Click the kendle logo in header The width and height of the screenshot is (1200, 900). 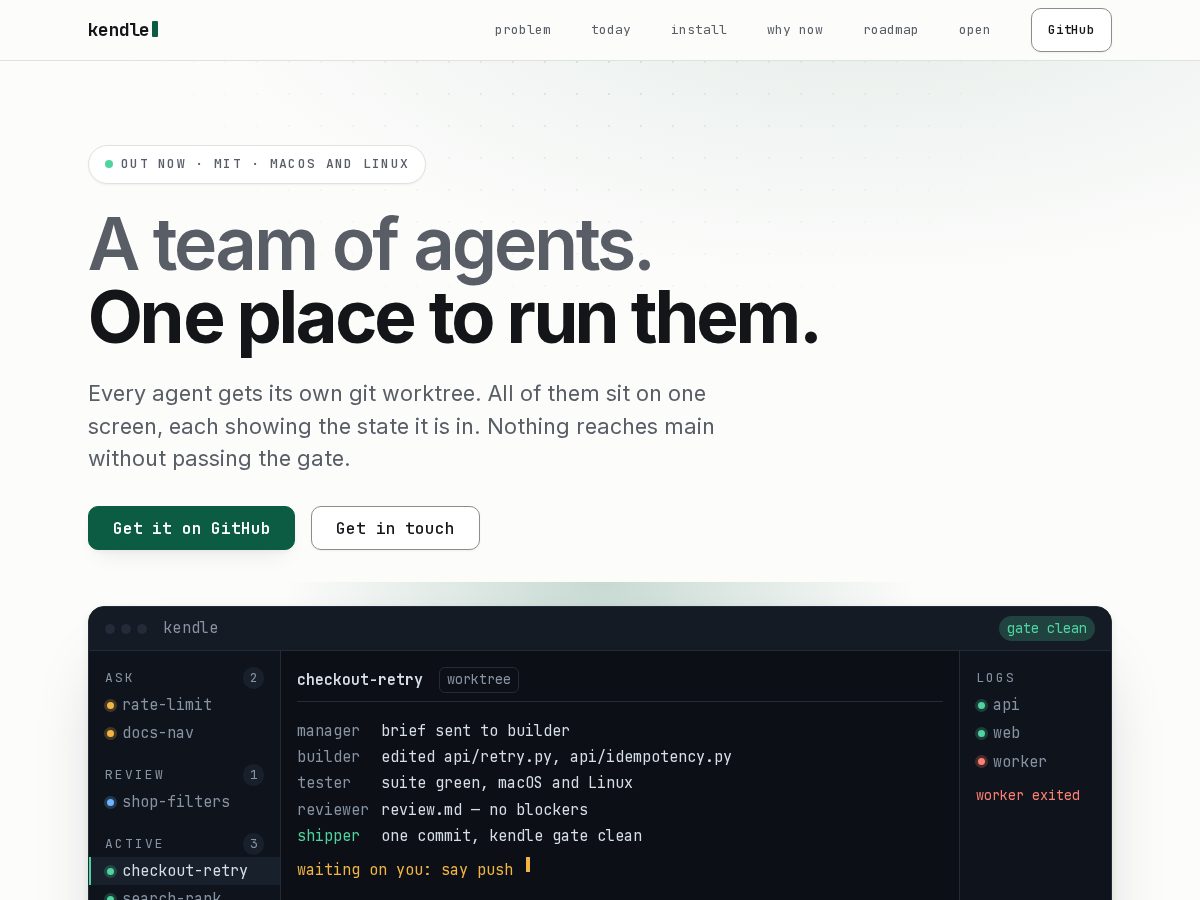click(123, 29)
